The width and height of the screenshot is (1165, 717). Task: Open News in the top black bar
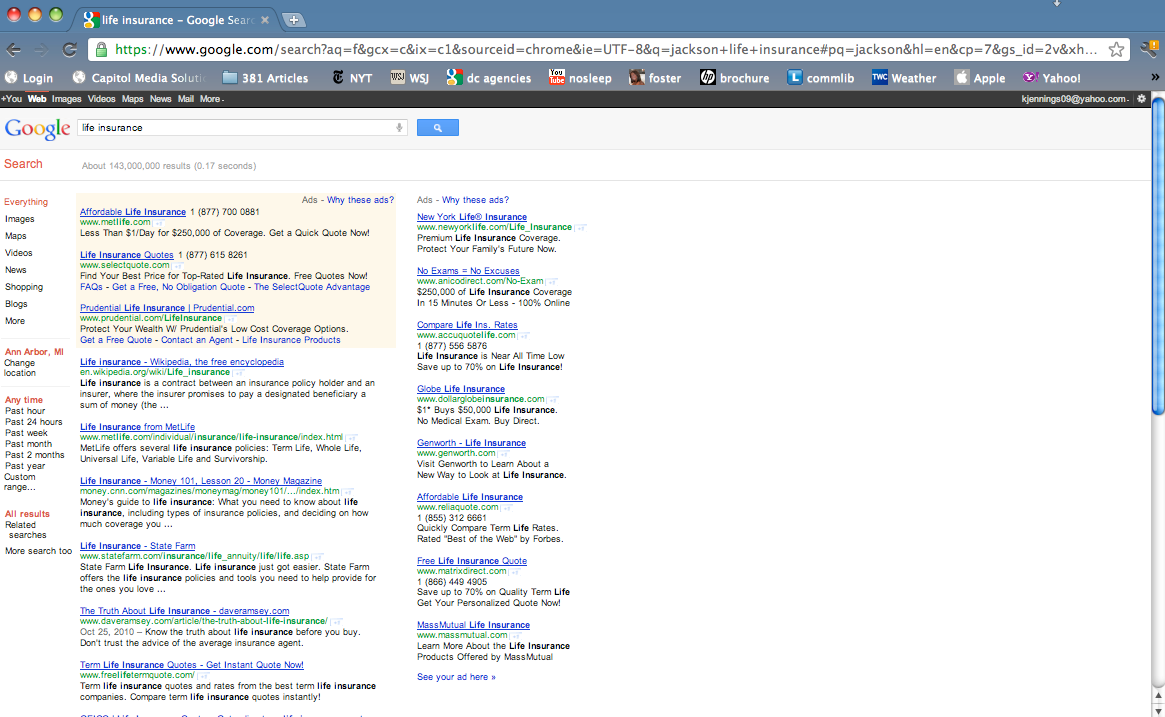(160, 99)
